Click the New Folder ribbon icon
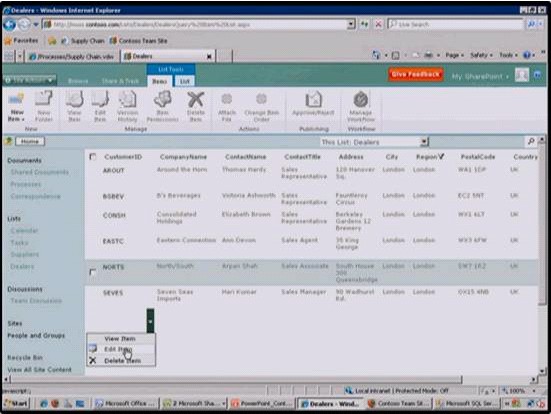 coord(44,106)
